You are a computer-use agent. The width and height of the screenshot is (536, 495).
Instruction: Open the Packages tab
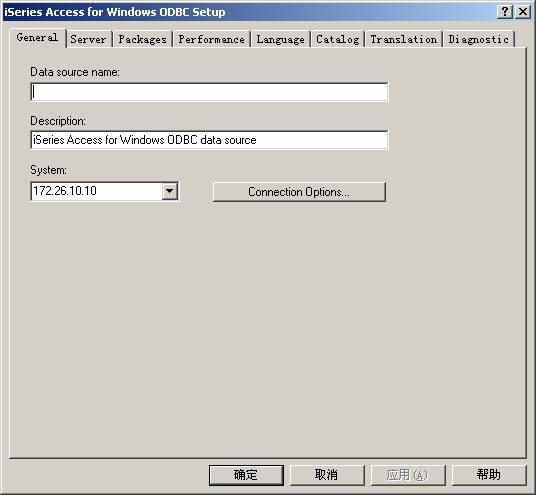point(142,39)
